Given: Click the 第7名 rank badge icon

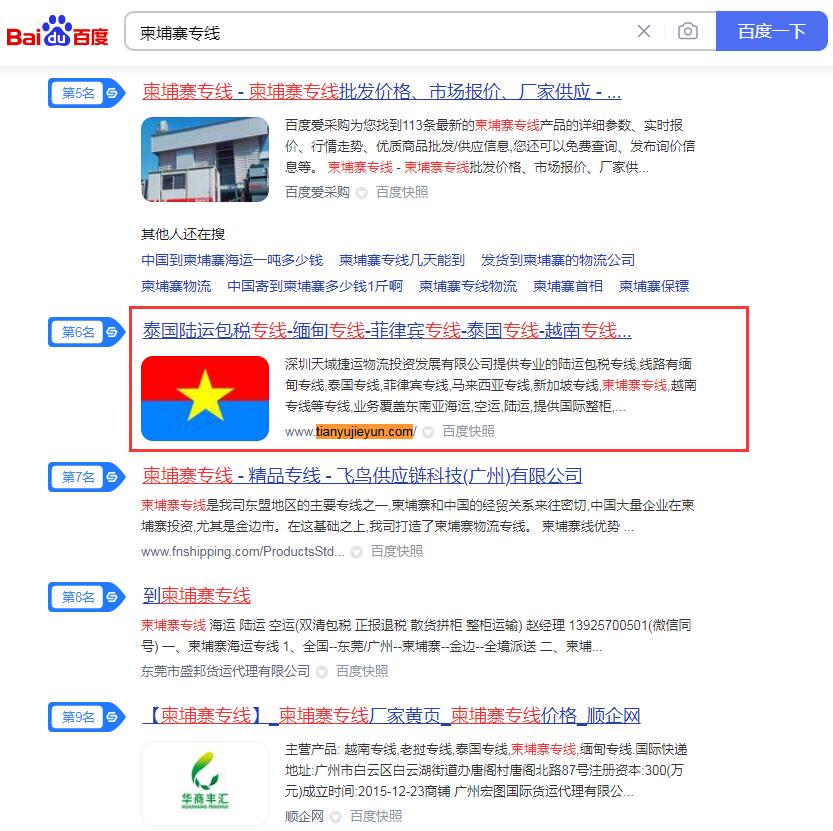Looking at the screenshot, I should (x=87, y=477).
